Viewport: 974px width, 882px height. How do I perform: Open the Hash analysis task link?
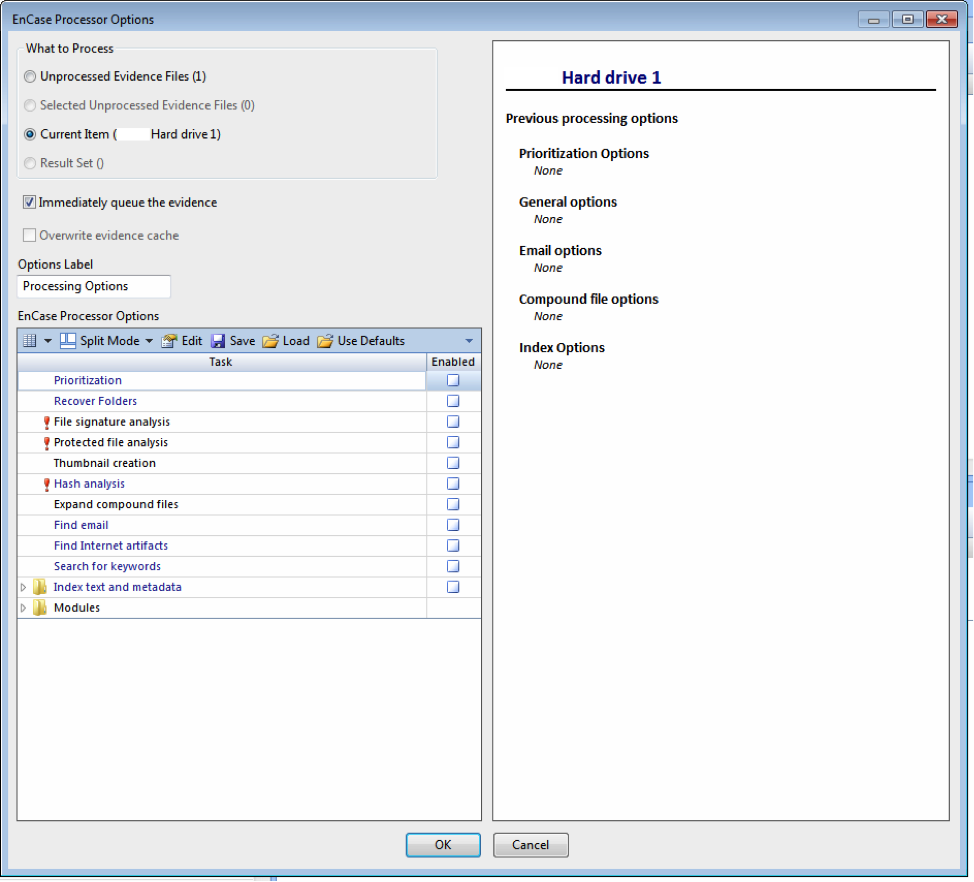pos(89,484)
